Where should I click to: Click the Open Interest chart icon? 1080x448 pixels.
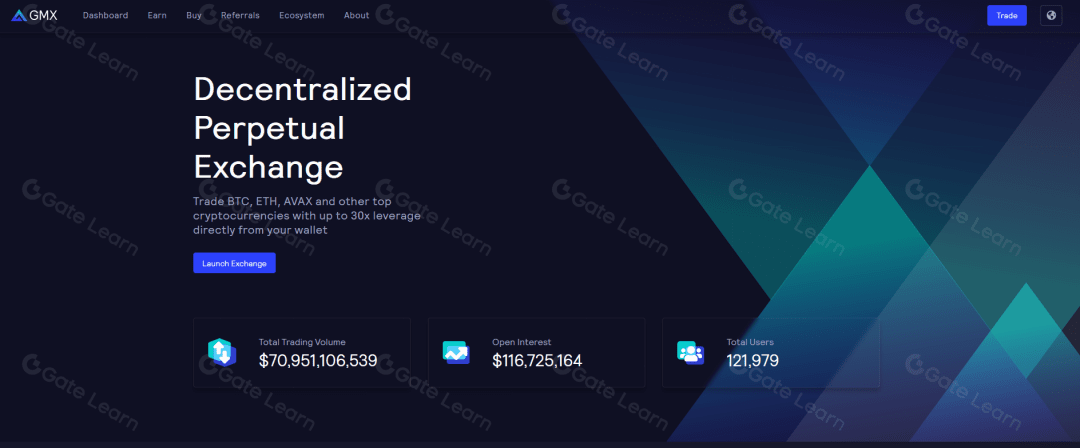coord(456,352)
